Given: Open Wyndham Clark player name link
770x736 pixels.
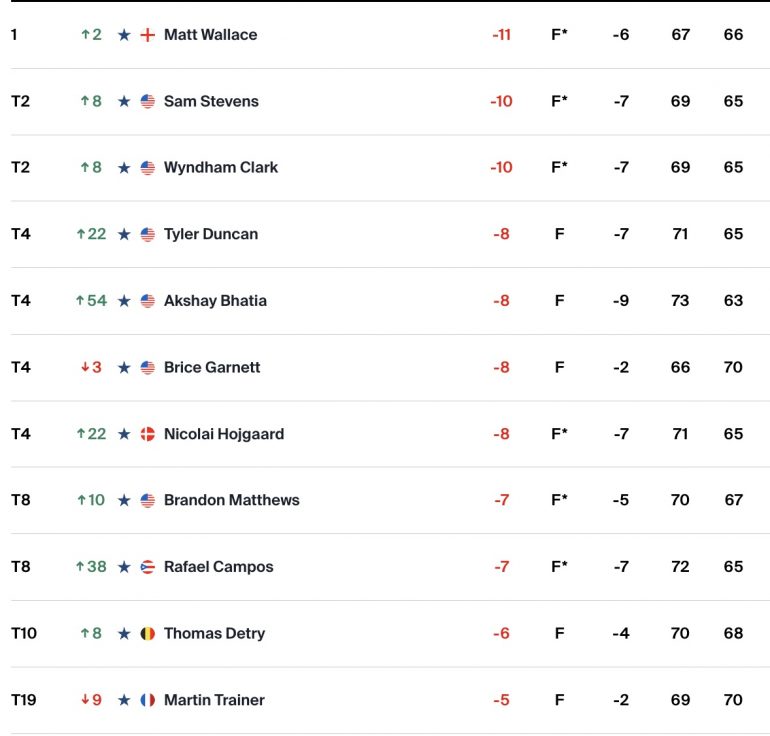Looking at the screenshot, I should (x=220, y=167).
